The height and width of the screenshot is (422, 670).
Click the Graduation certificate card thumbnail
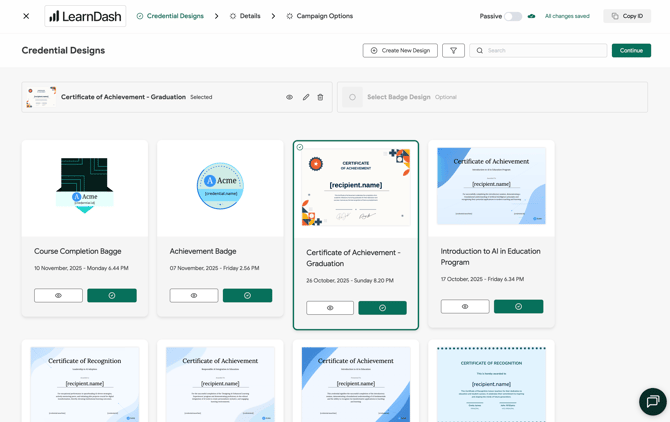coord(356,187)
